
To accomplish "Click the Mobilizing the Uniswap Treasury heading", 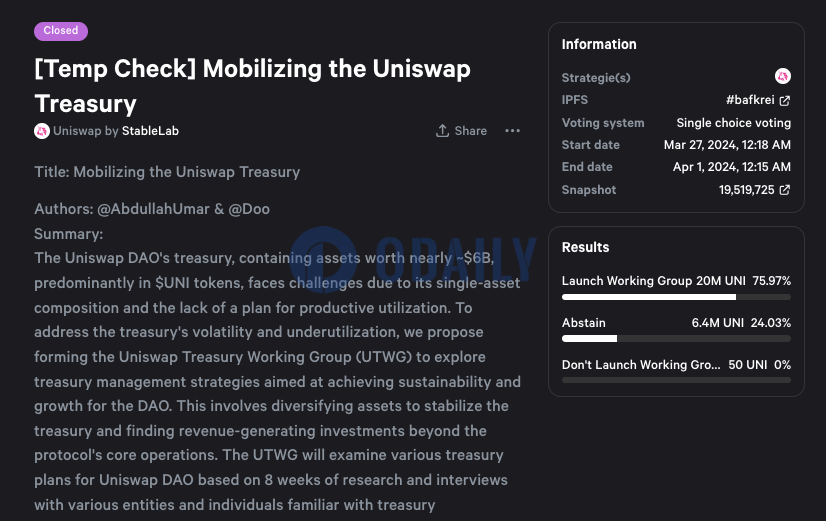I will 252,86.
